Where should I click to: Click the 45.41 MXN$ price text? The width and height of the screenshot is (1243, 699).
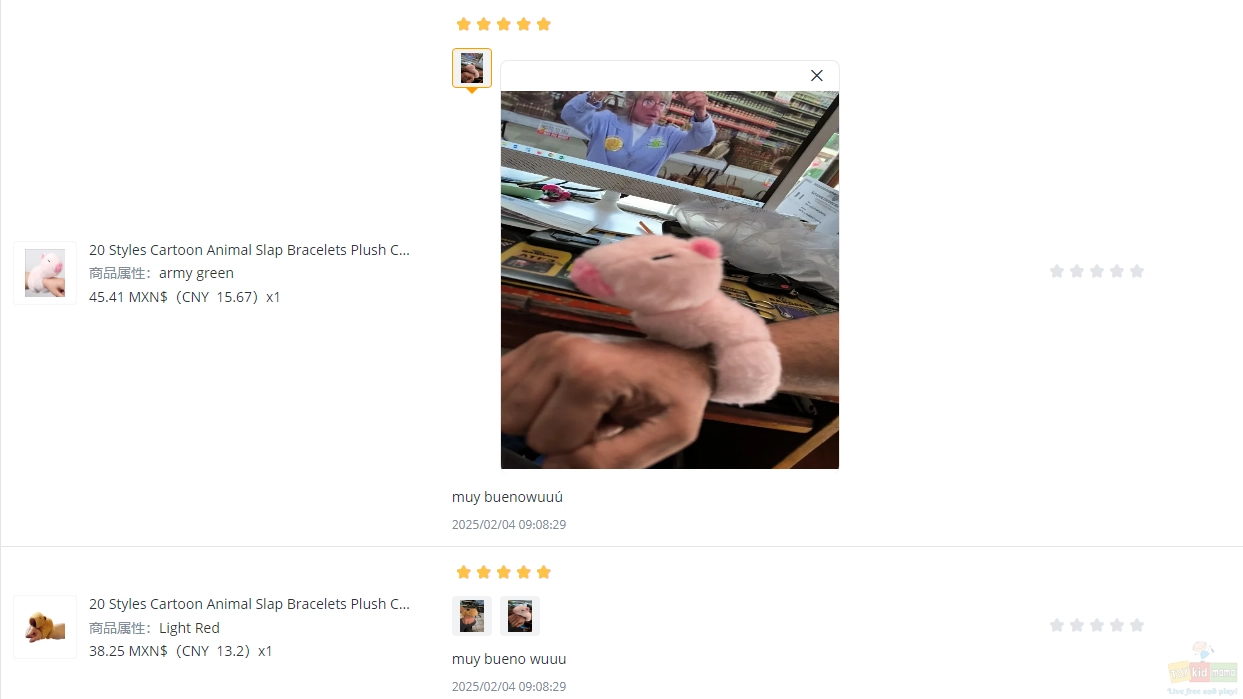[x=128, y=297]
